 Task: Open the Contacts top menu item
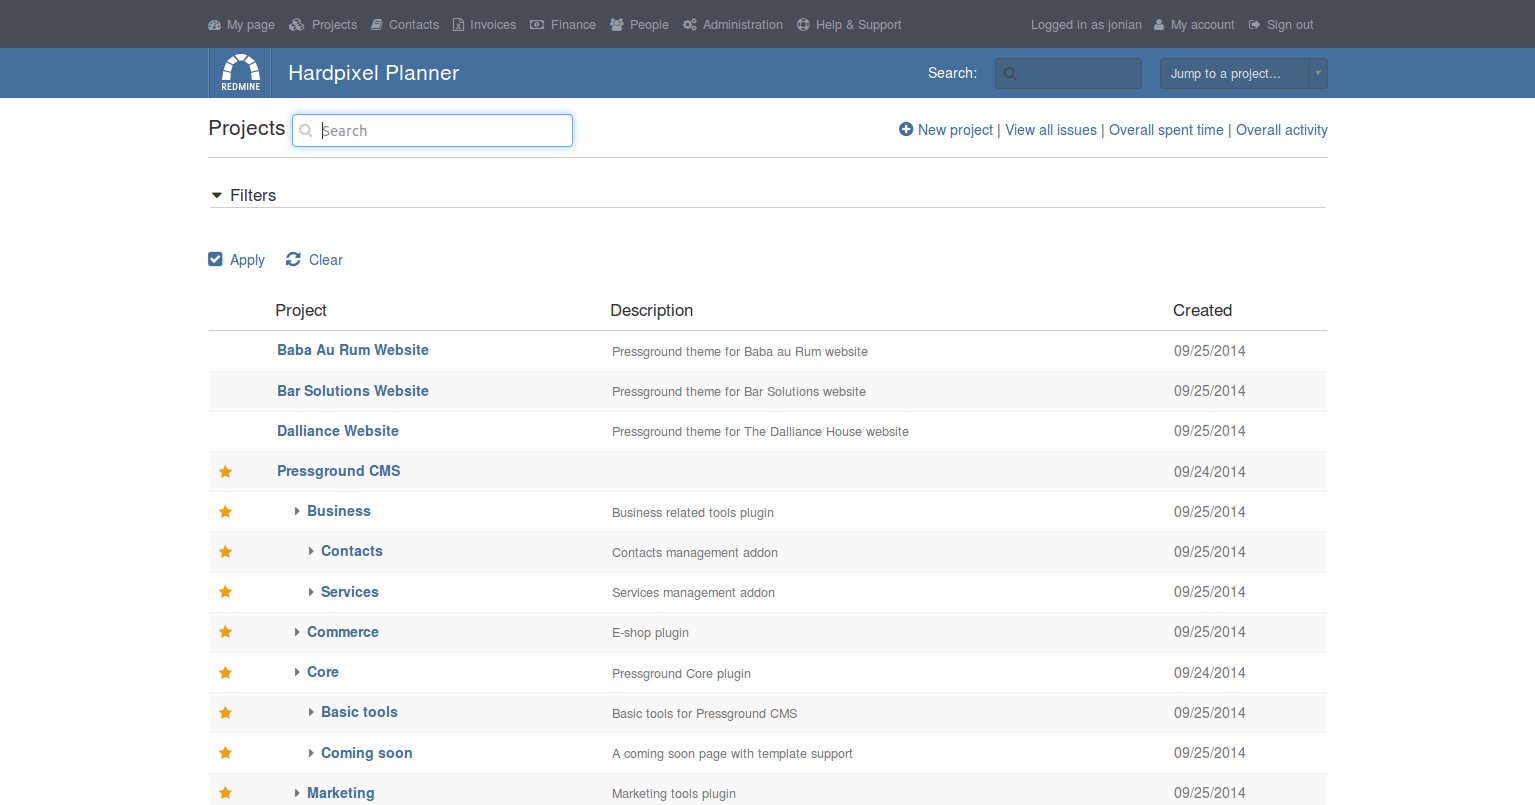pyautogui.click(x=414, y=25)
